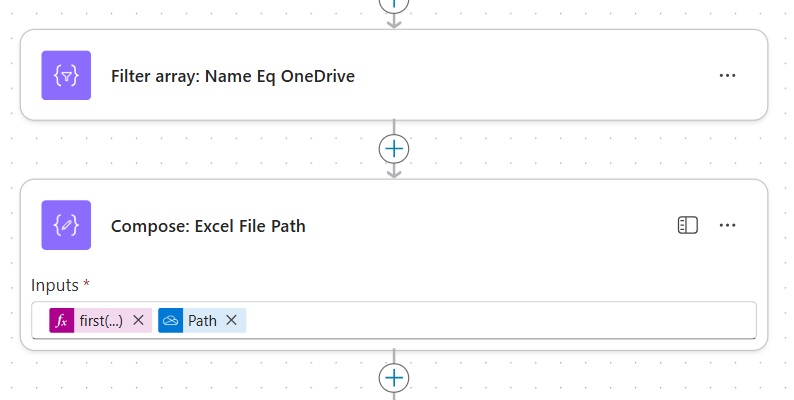Remove the Path dynamic content token
Viewport: 794px width, 400px height.
(x=231, y=320)
